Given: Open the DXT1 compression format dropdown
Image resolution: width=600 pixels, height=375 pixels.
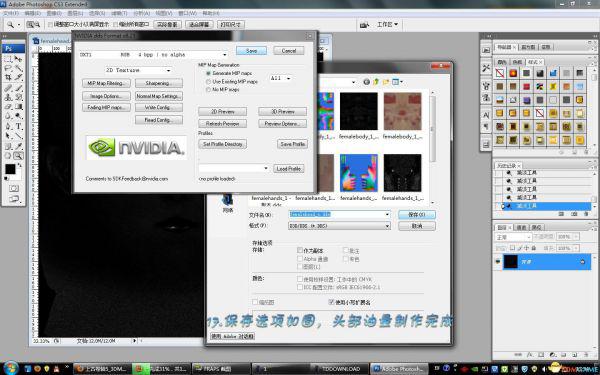Looking at the screenshot, I should pos(154,55).
